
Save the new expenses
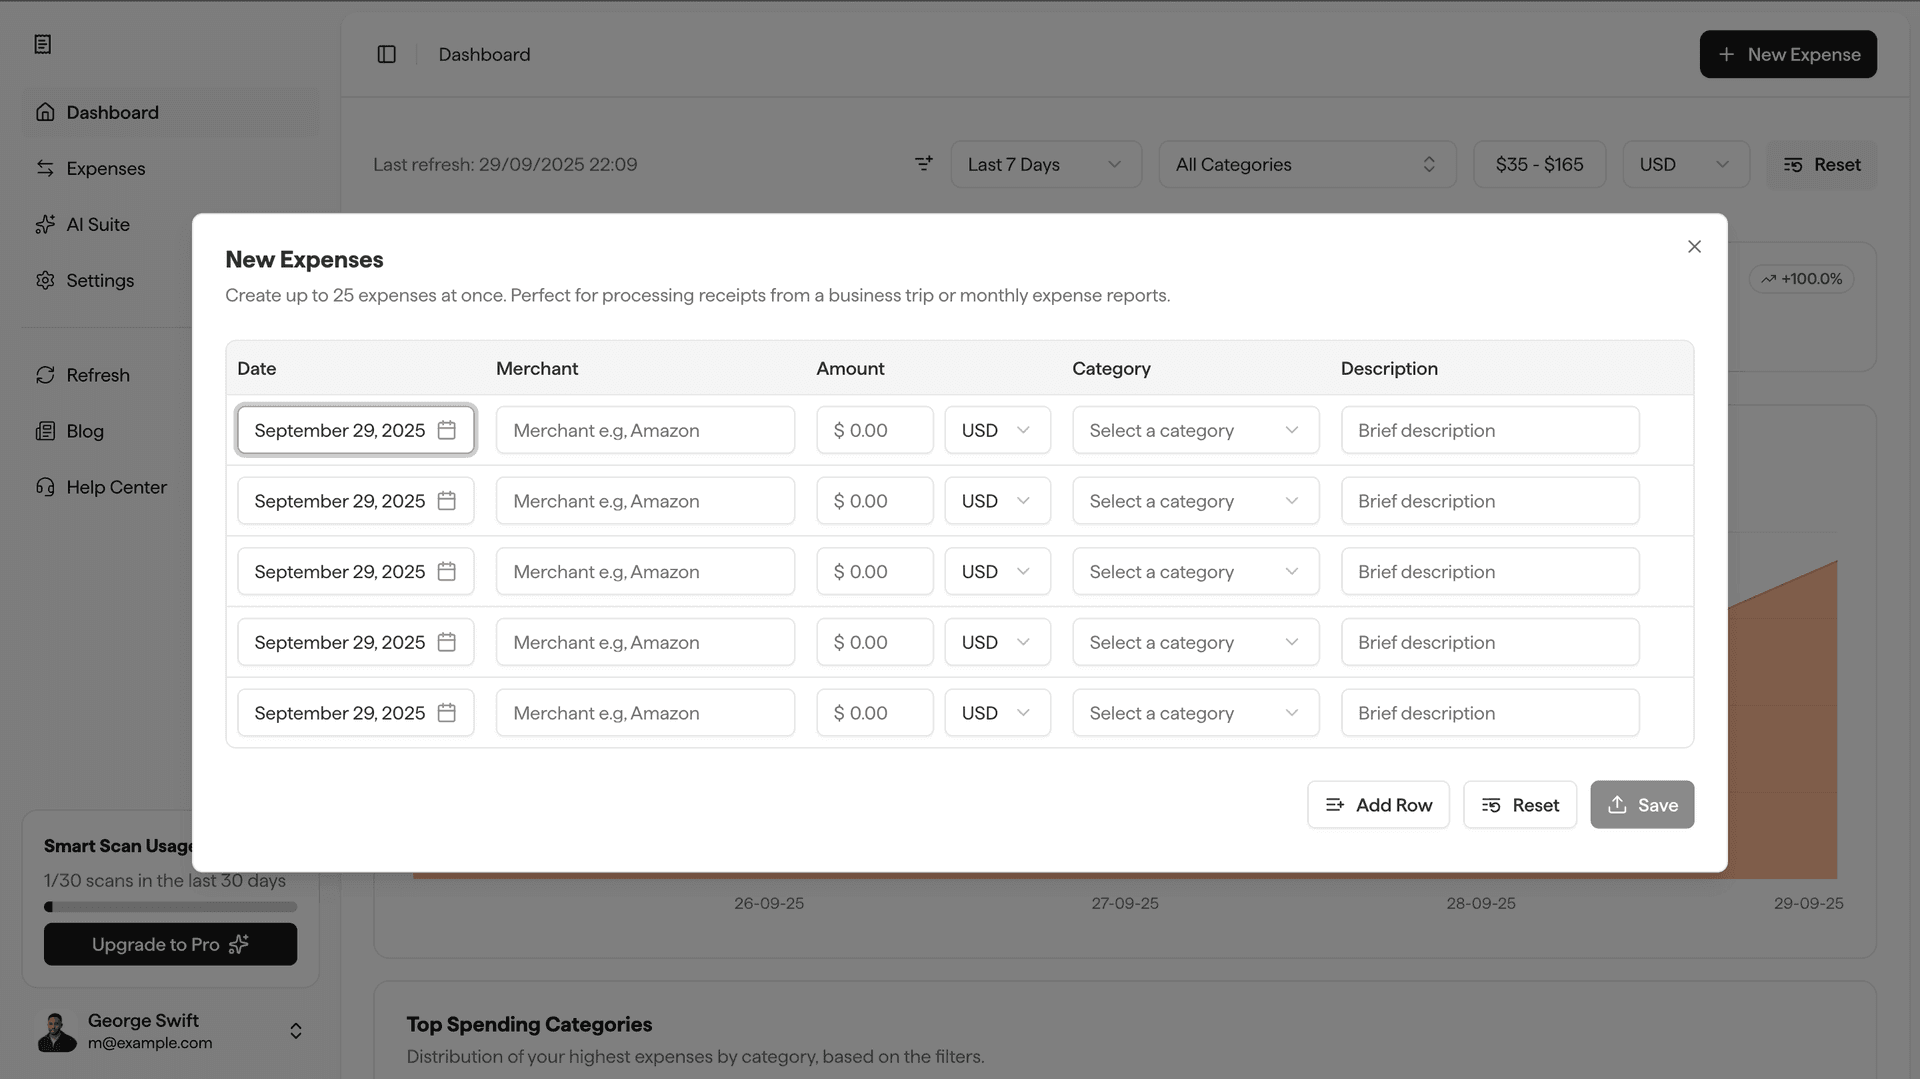(x=1641, y=804)
